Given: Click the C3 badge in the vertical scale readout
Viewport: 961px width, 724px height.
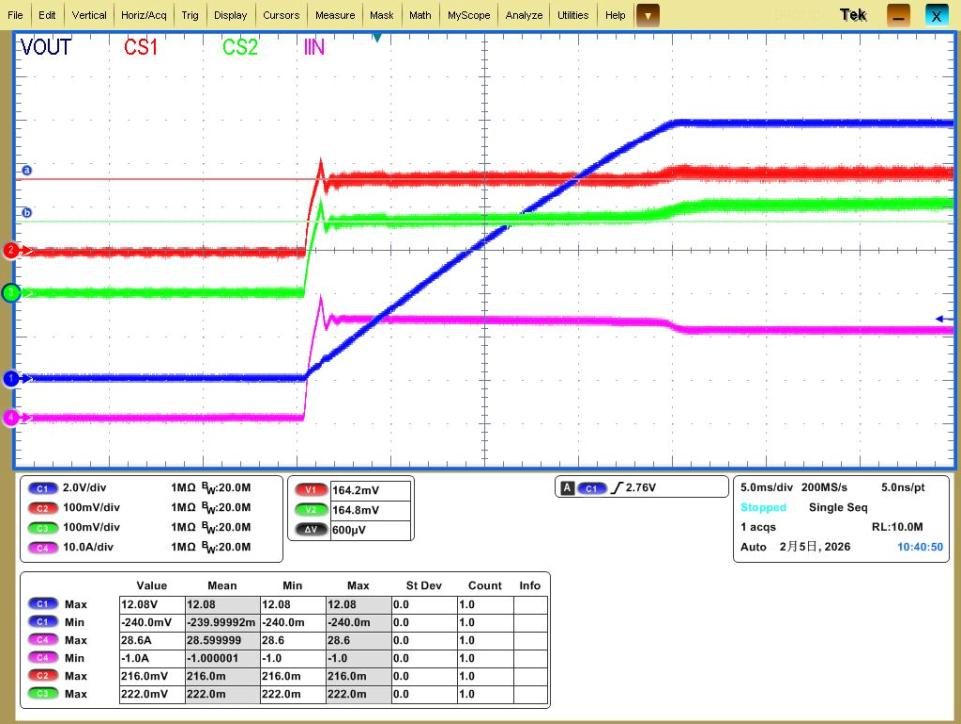Looking at the screenshot, I should pyautogui.click(x=42, y=528).
